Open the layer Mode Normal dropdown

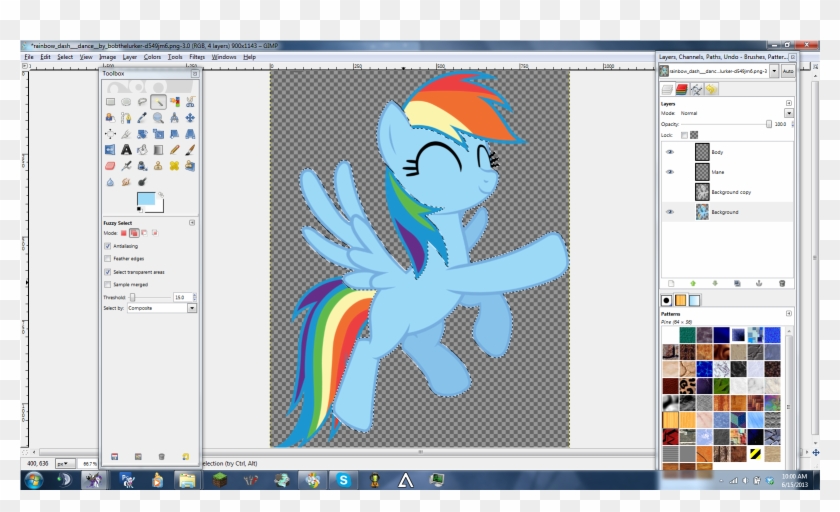789,113
